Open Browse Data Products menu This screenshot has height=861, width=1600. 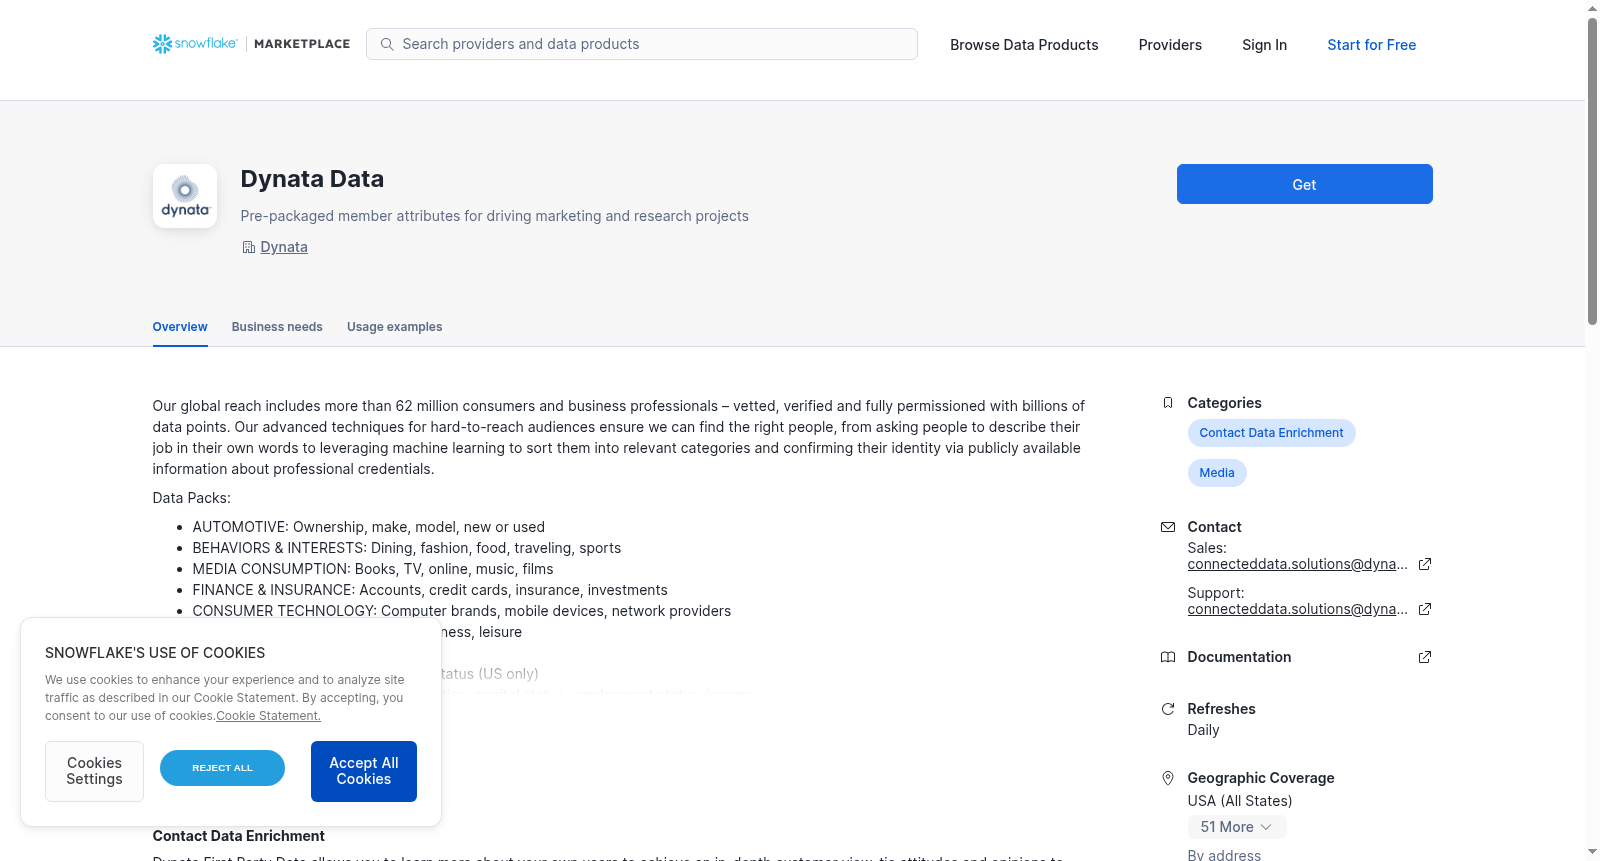tap(1024, 45)
